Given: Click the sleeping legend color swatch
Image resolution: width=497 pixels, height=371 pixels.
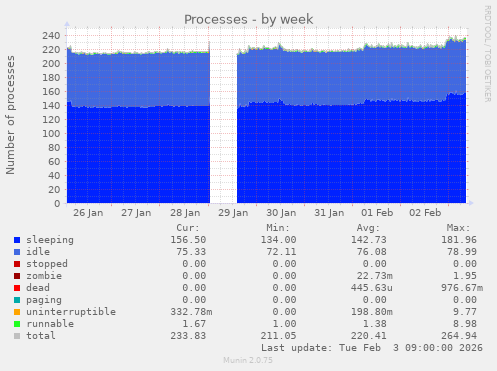Looking at the screenshot, I should [17, 240].
